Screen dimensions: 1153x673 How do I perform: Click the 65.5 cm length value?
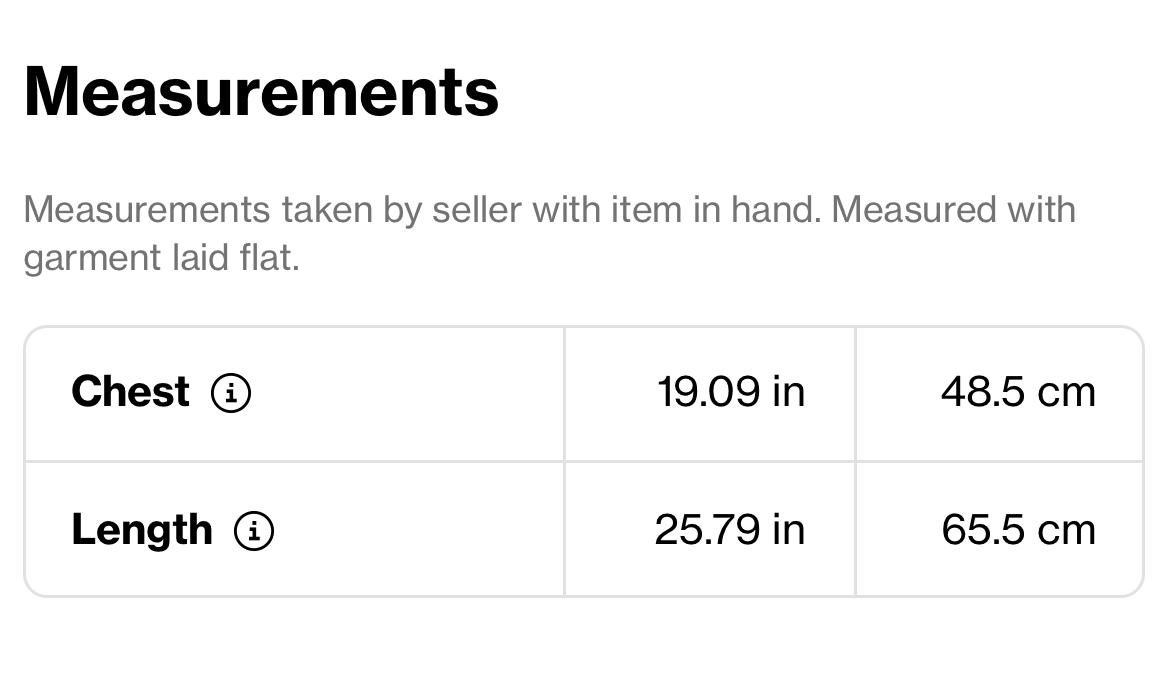click(1018, 530)
